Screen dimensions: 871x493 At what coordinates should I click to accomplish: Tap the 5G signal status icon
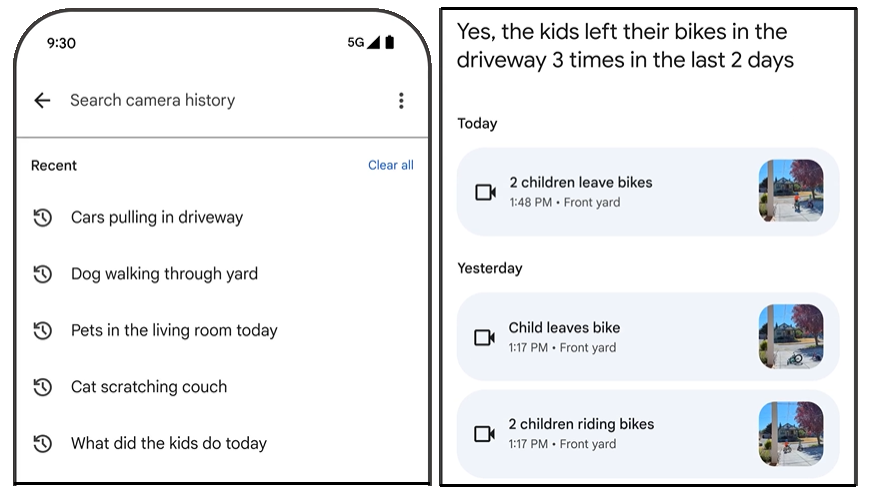coord(363,43)
